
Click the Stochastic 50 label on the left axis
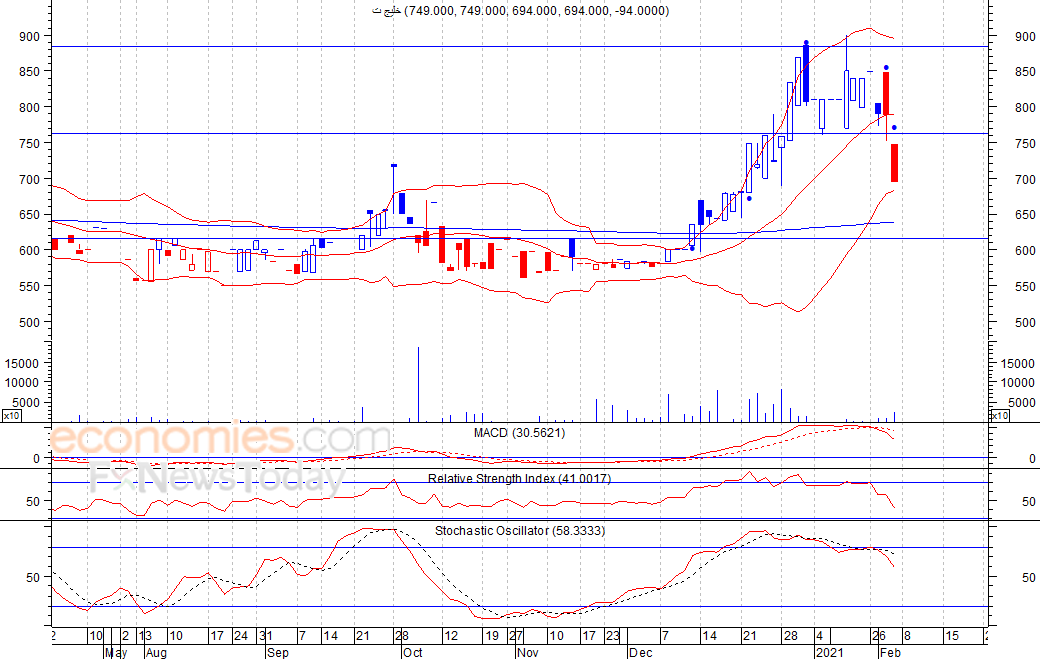point(33,577)
